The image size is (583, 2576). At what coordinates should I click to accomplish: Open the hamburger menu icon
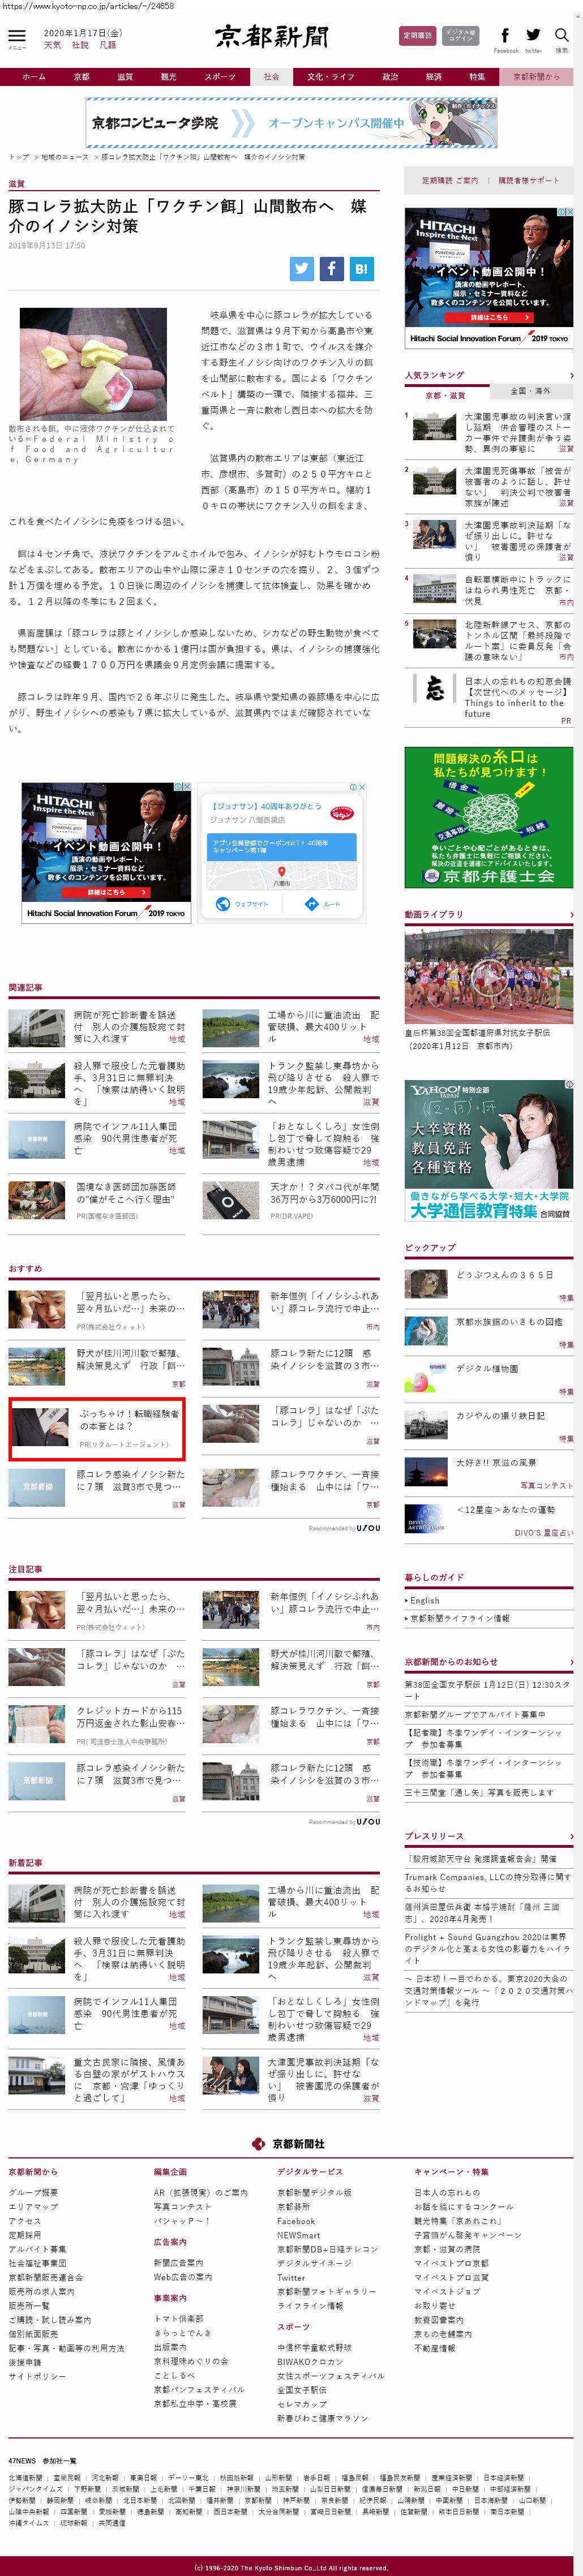click(18, 37)
